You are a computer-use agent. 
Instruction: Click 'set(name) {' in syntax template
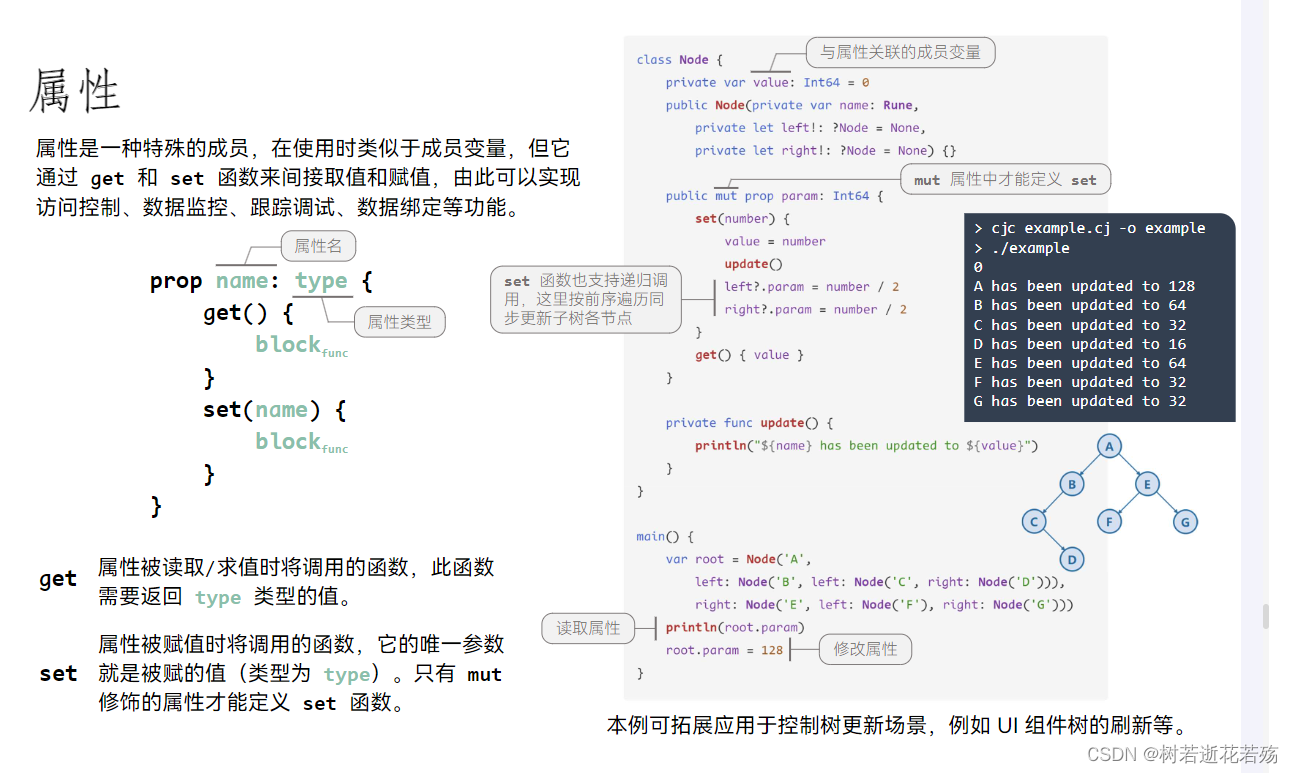coord(275,410)
